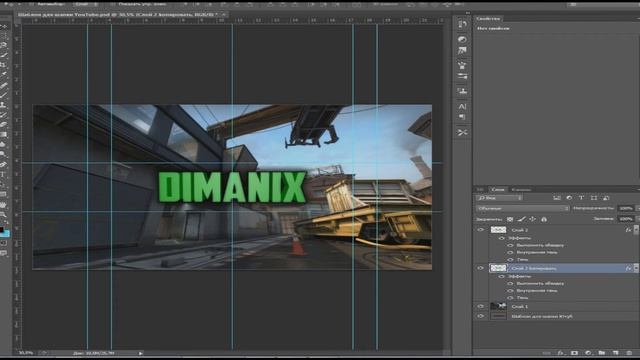Image resolution: width=640 pixels, height=360 pixels.
Task: Lock image pixels brush icon
Action: pyautogui.click(x=521, y=219)
